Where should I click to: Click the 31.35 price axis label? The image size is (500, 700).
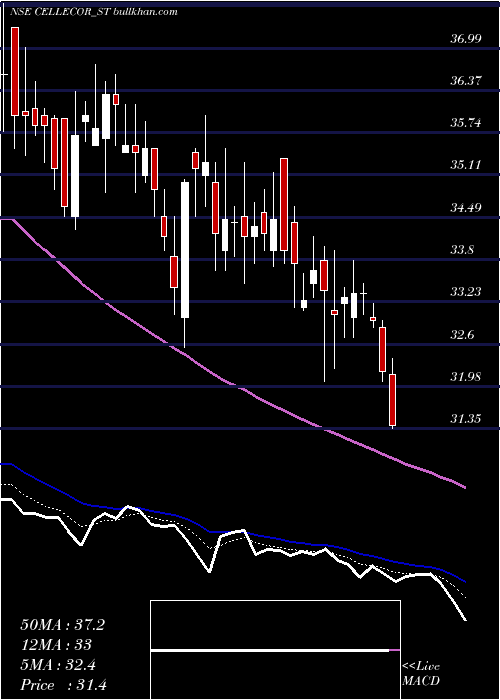466,419
